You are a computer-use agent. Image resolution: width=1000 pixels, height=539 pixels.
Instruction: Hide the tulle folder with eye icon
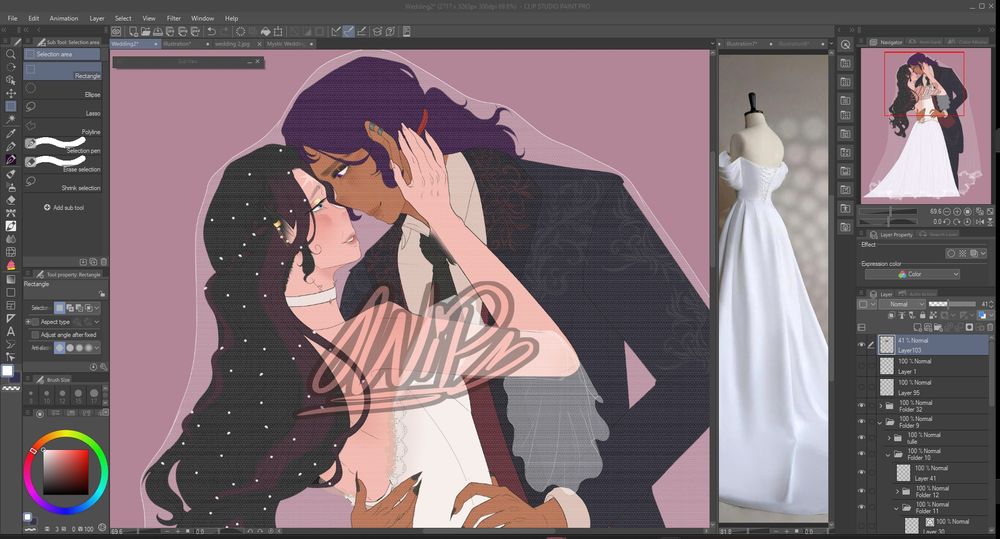pyautogui.click(x=862, y=438)
